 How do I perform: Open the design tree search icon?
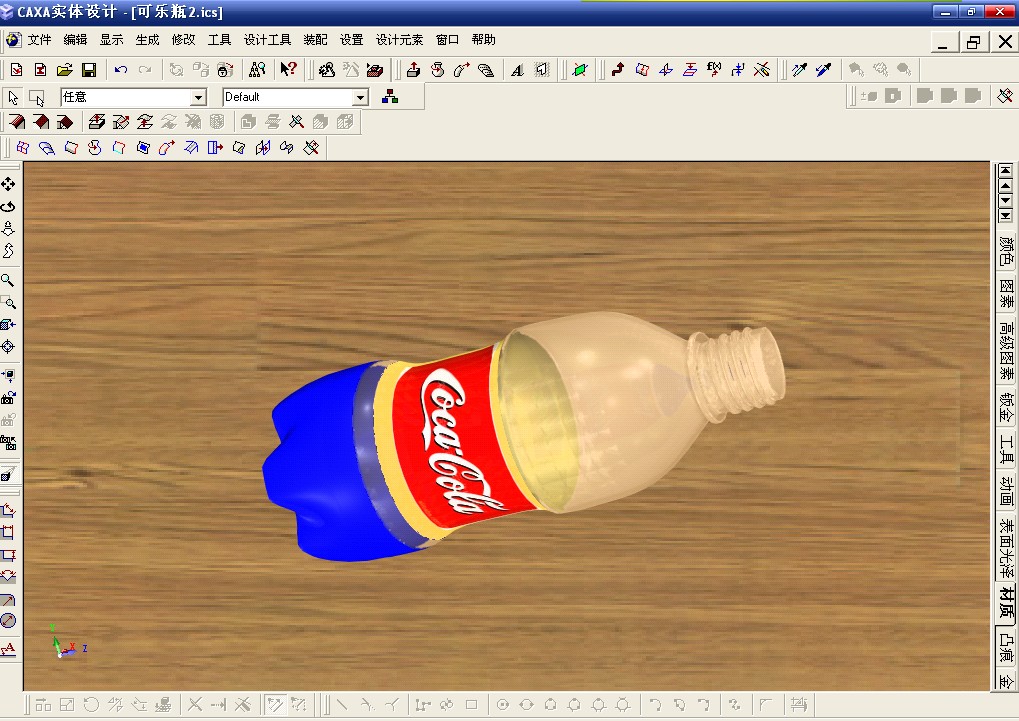pos(257,70)
